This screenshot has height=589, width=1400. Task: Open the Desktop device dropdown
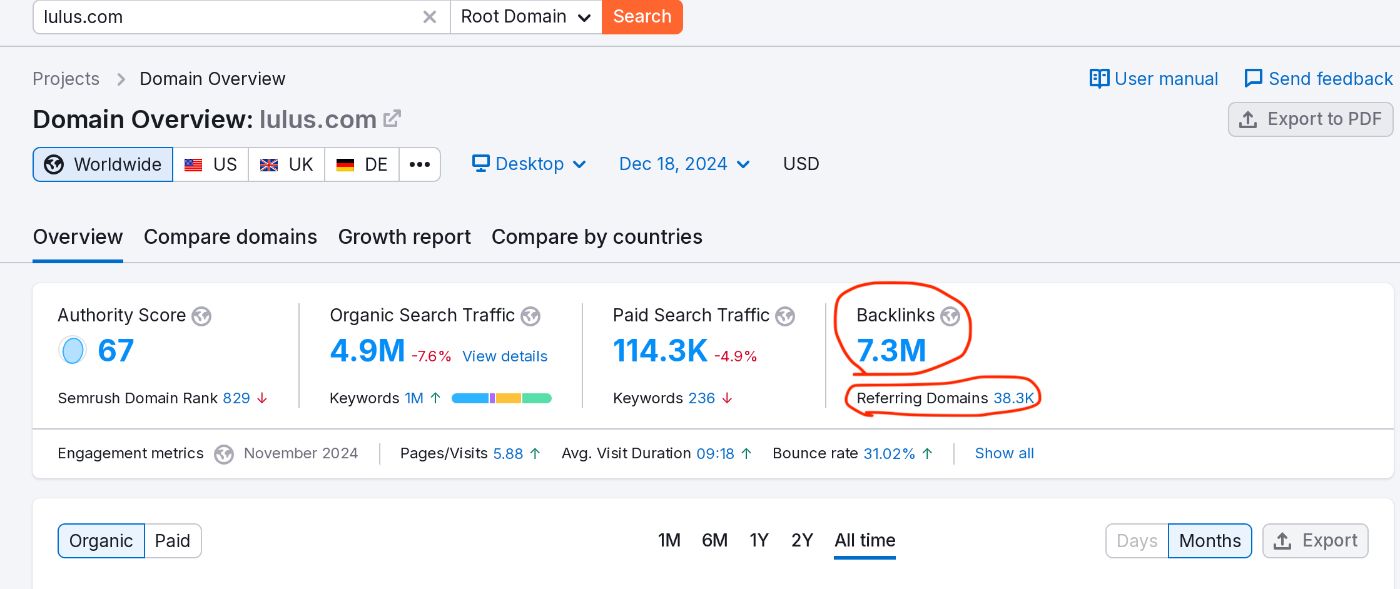coord(529,164)
